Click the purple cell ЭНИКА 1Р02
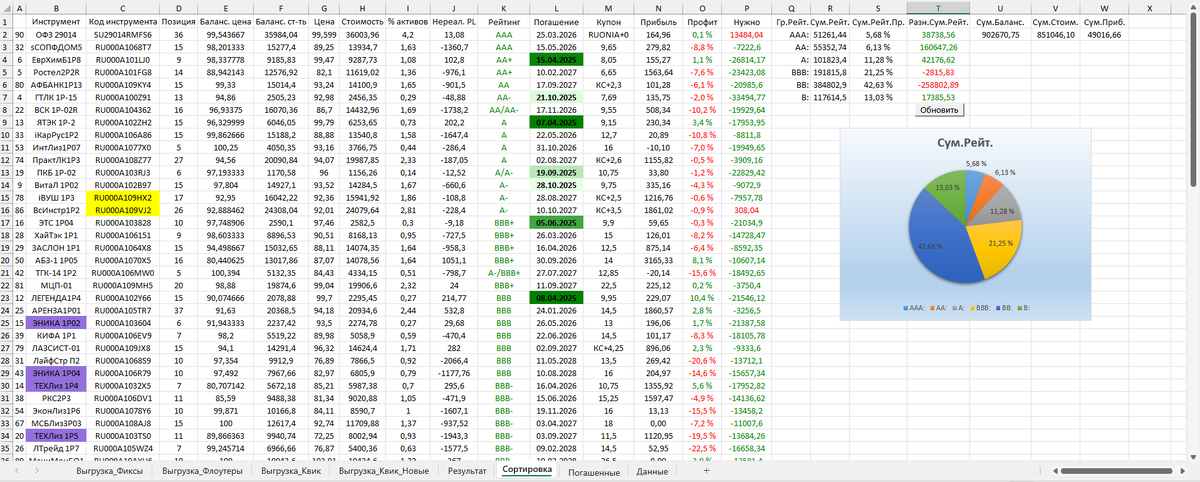Screen dimensions: 1200x482 [x=56, y=324]
